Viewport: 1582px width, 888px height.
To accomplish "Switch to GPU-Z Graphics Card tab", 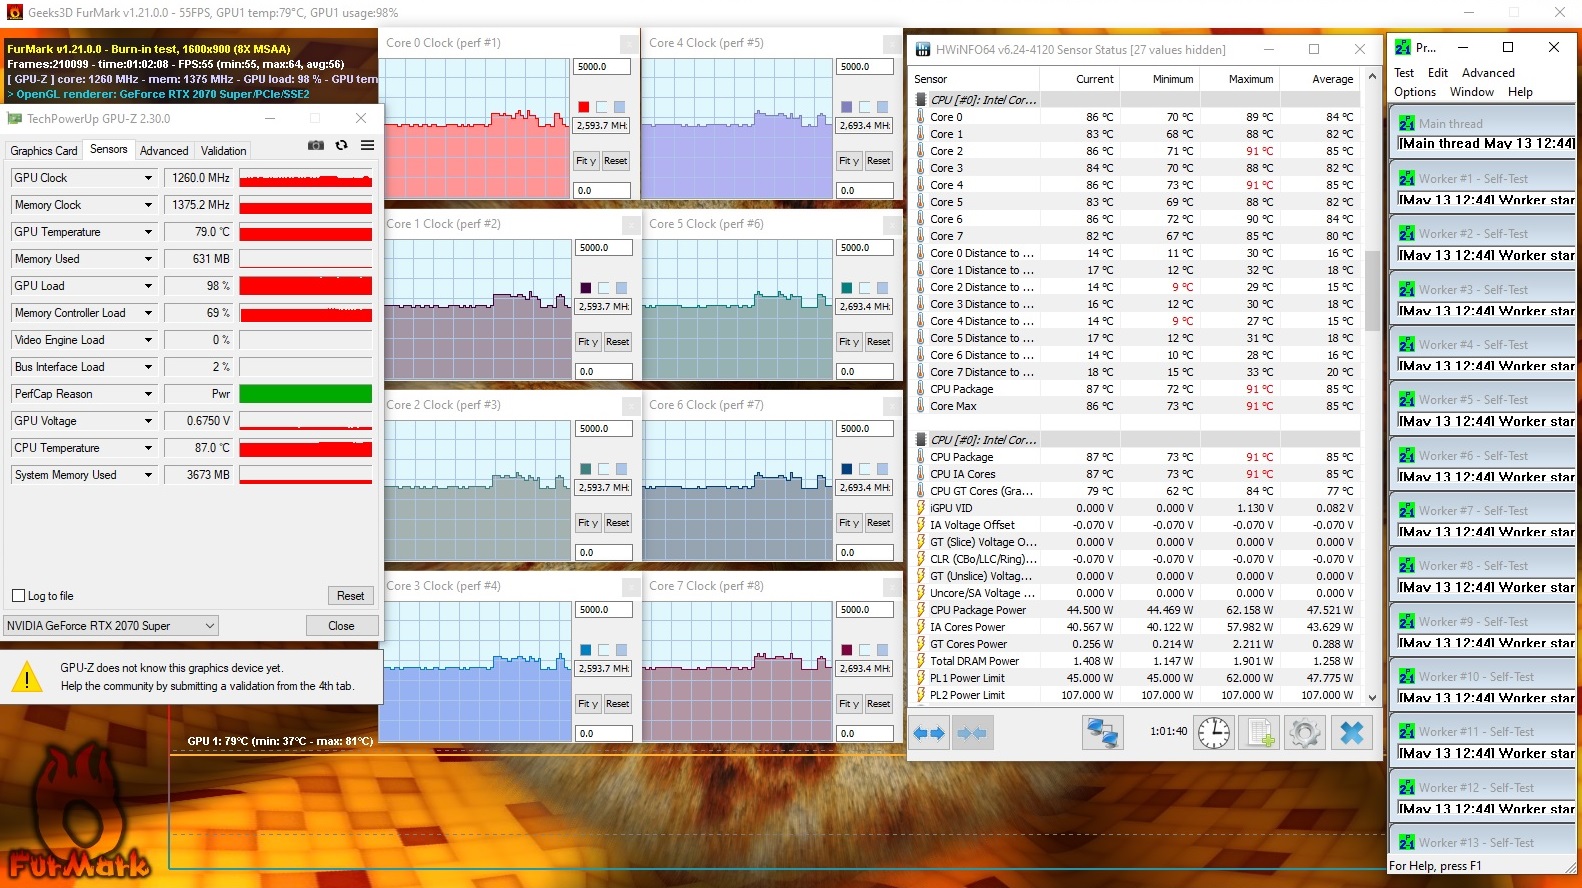I will click(44, 151).
